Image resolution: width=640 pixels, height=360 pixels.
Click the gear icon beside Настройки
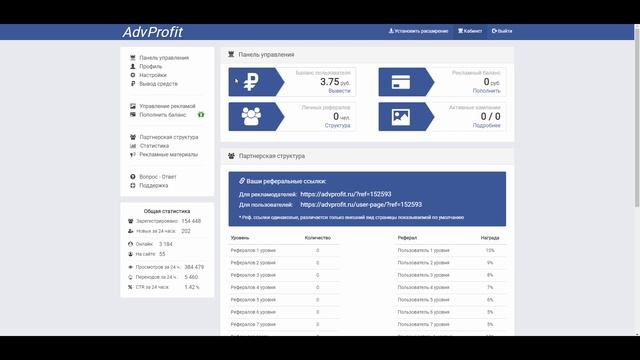(x=133, y=75)
